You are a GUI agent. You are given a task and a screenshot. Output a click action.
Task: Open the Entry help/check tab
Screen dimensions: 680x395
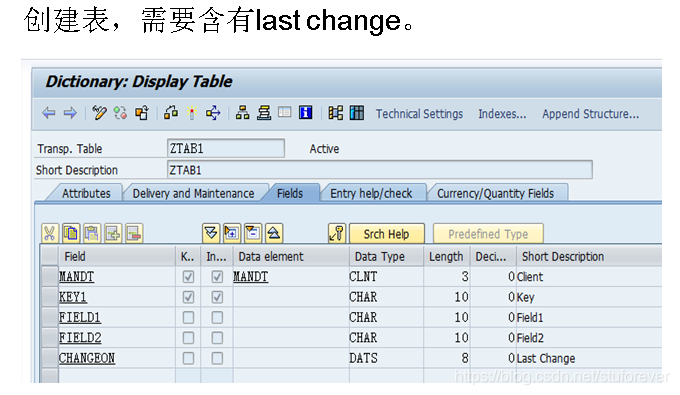(x=371, y=193)
